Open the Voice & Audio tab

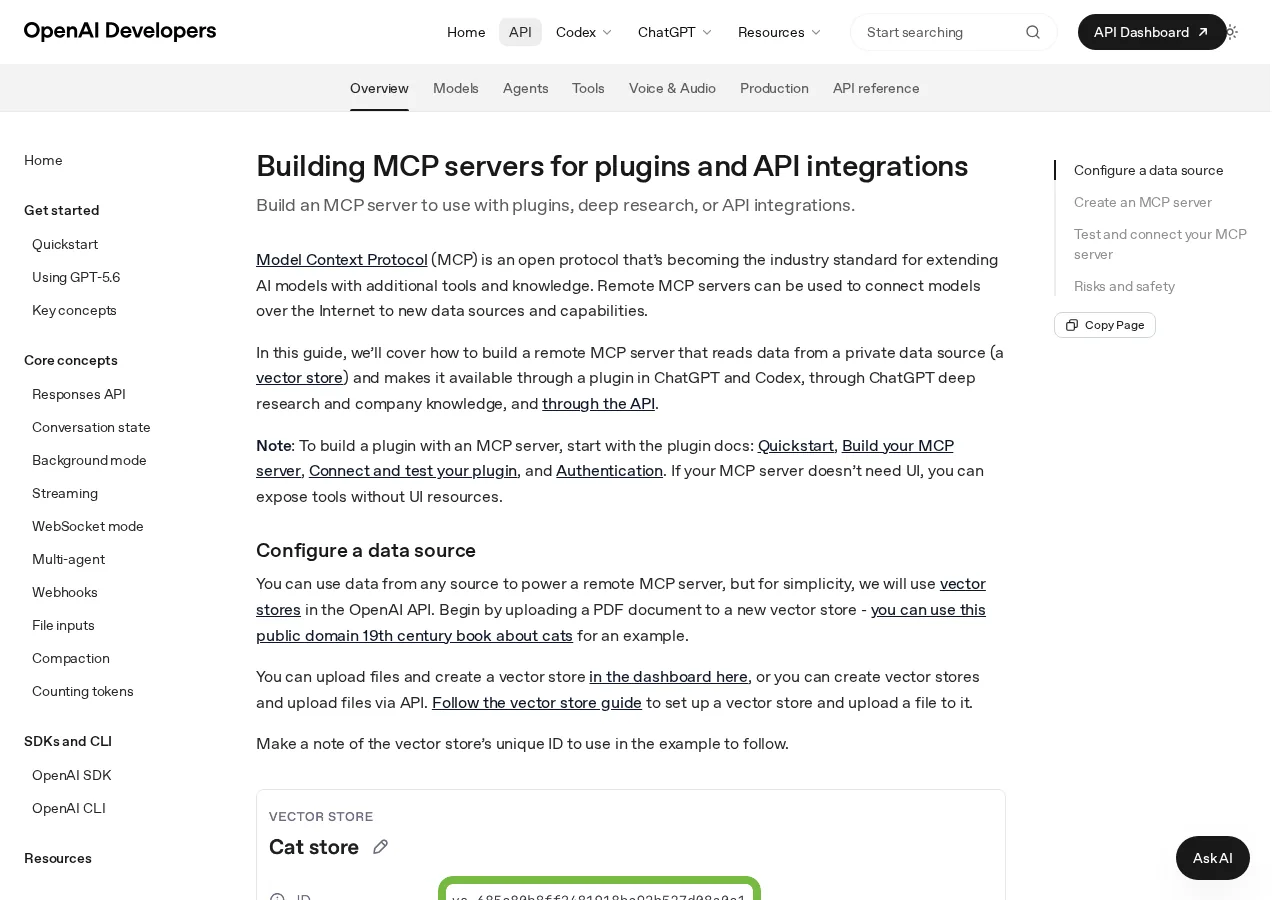tap(672, 88)
